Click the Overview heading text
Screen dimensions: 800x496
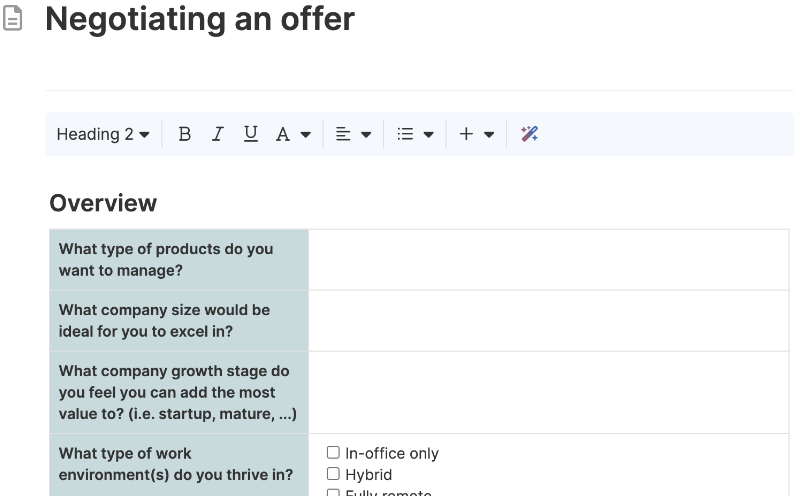click(103, 203)
